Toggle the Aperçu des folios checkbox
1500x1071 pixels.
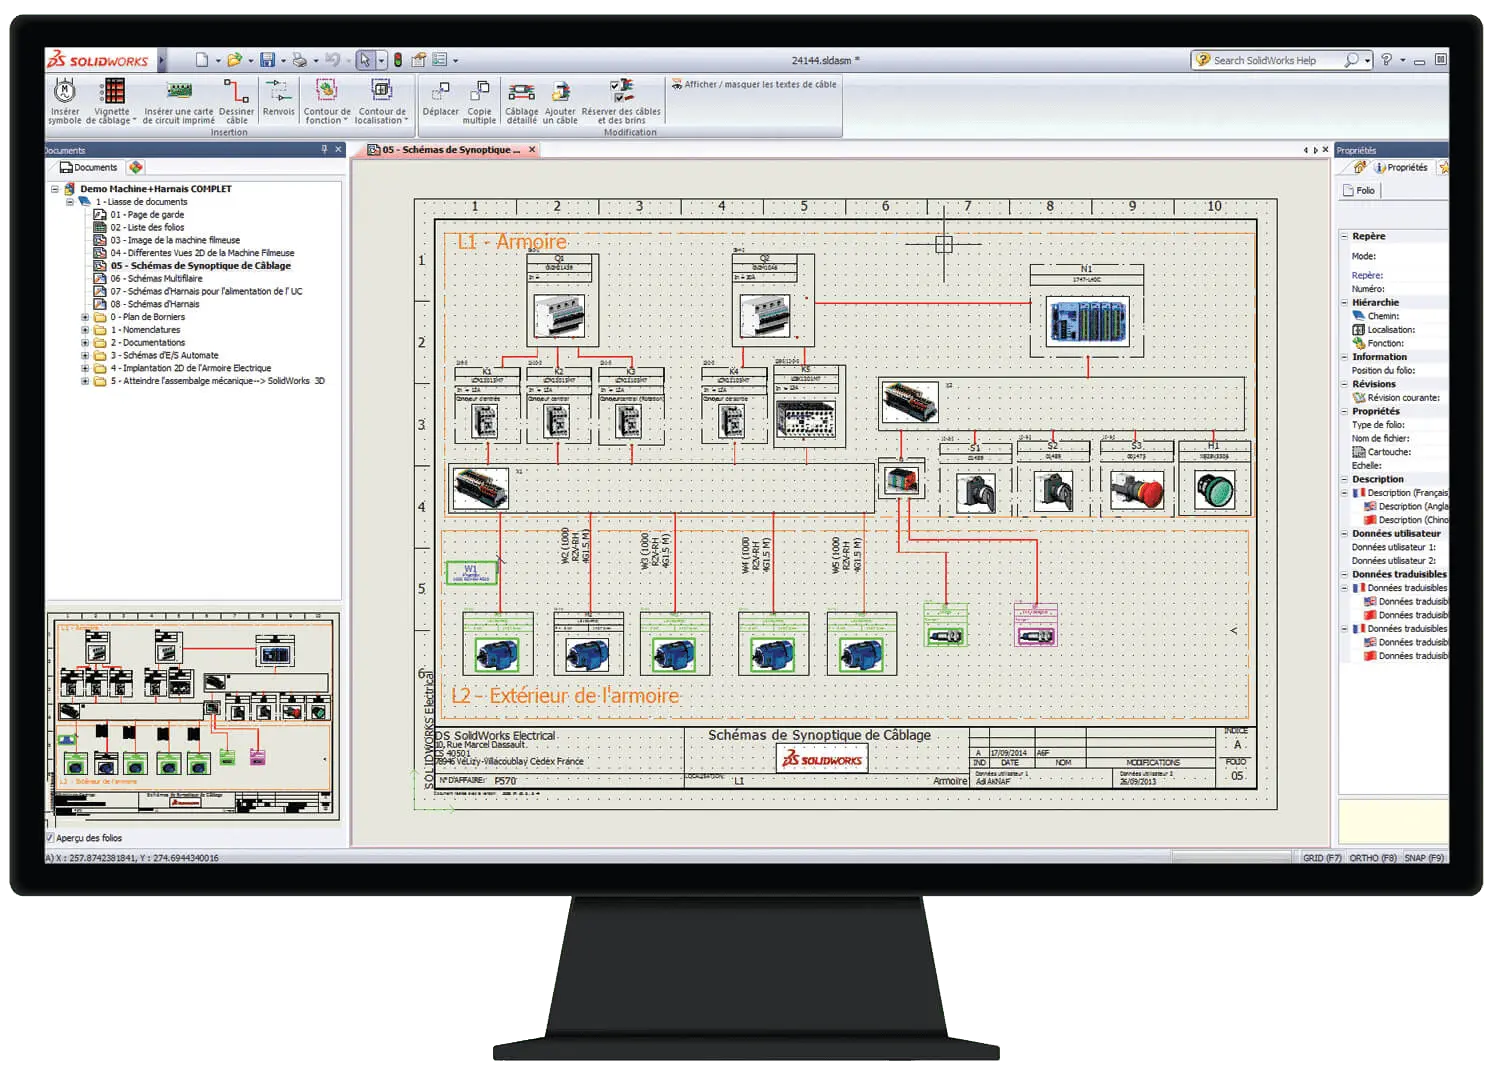[x=50, y=838]
